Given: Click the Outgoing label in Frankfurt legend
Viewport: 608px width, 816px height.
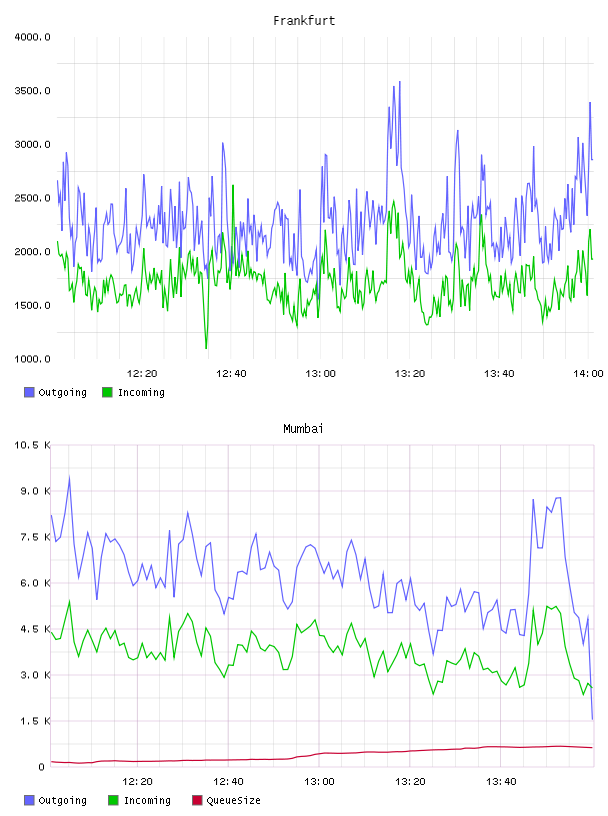Looking at the screenshot, I should (62, 392).
